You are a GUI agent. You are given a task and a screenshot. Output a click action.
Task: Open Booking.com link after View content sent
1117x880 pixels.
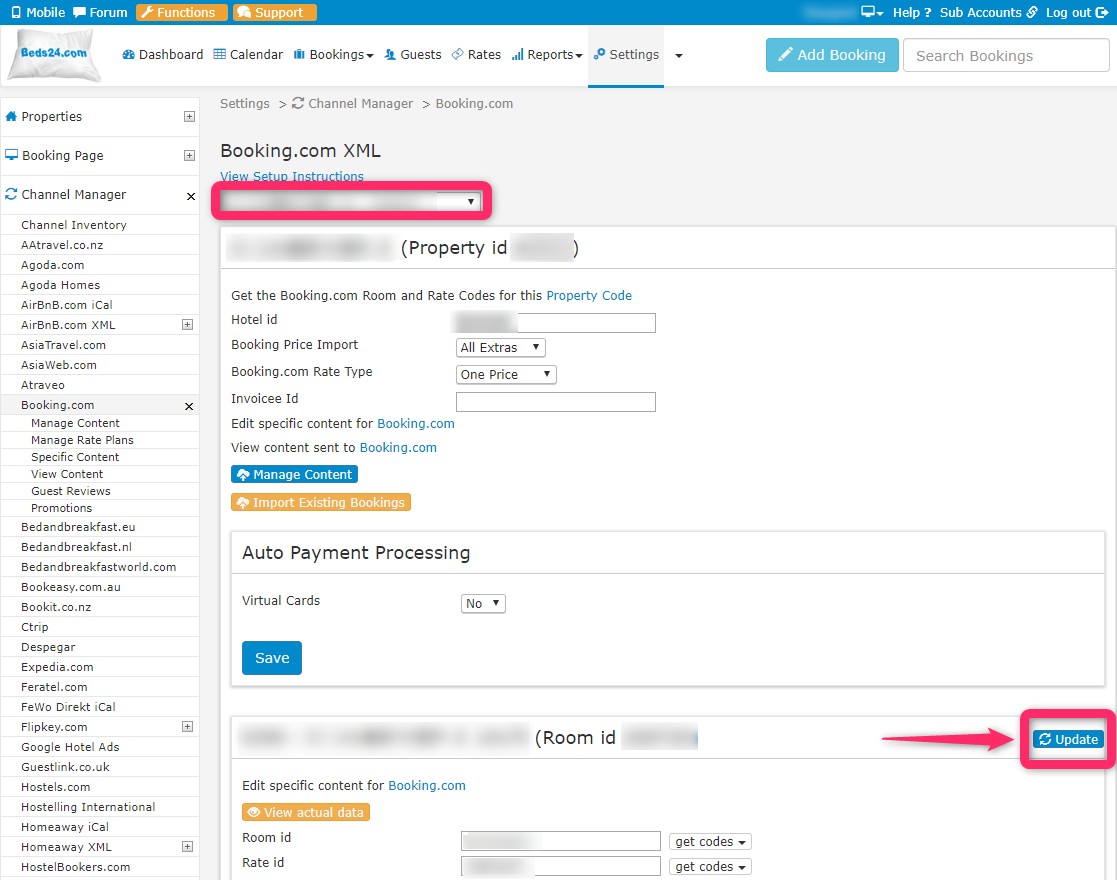398,447
